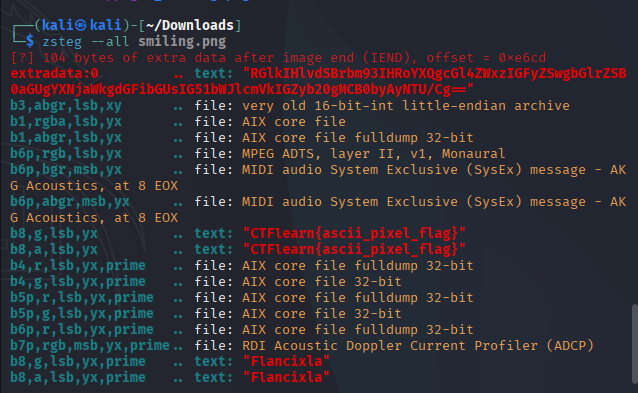Click the zsteg command word
This screenshot has height=393, width=638.
point(62,42)
